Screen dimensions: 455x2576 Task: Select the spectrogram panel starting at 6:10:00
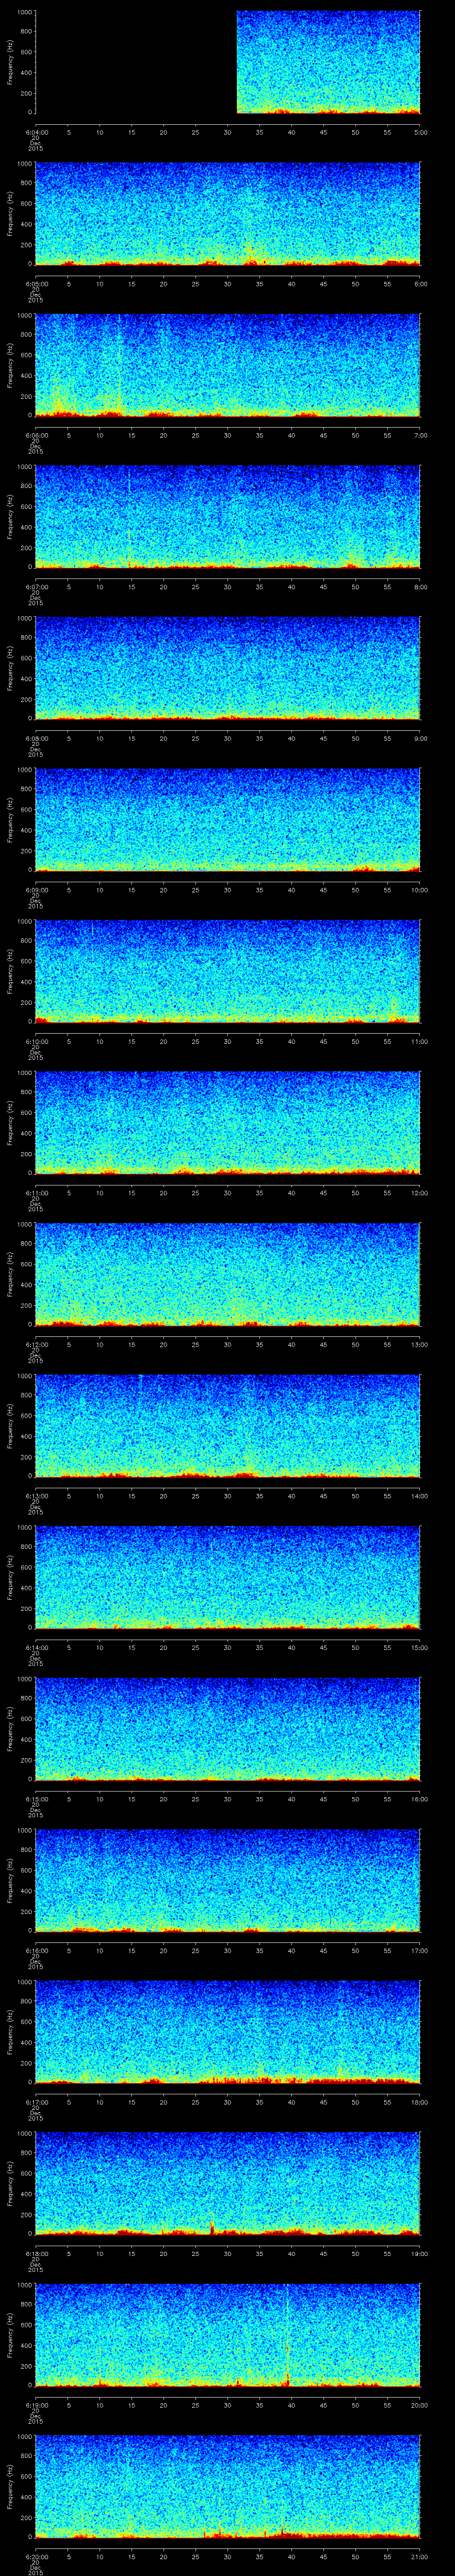[228, 972]
